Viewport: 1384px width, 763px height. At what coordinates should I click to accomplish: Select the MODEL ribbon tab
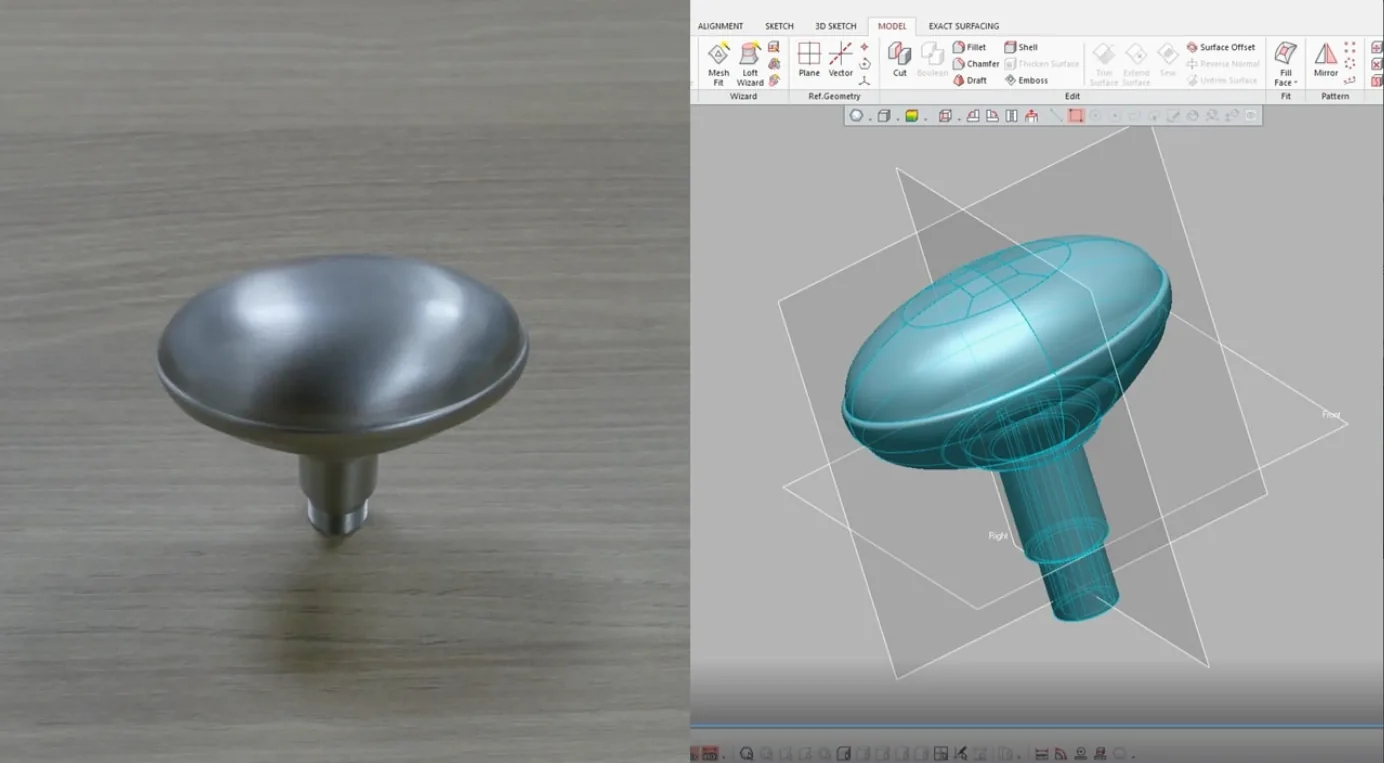pos(892,26)
